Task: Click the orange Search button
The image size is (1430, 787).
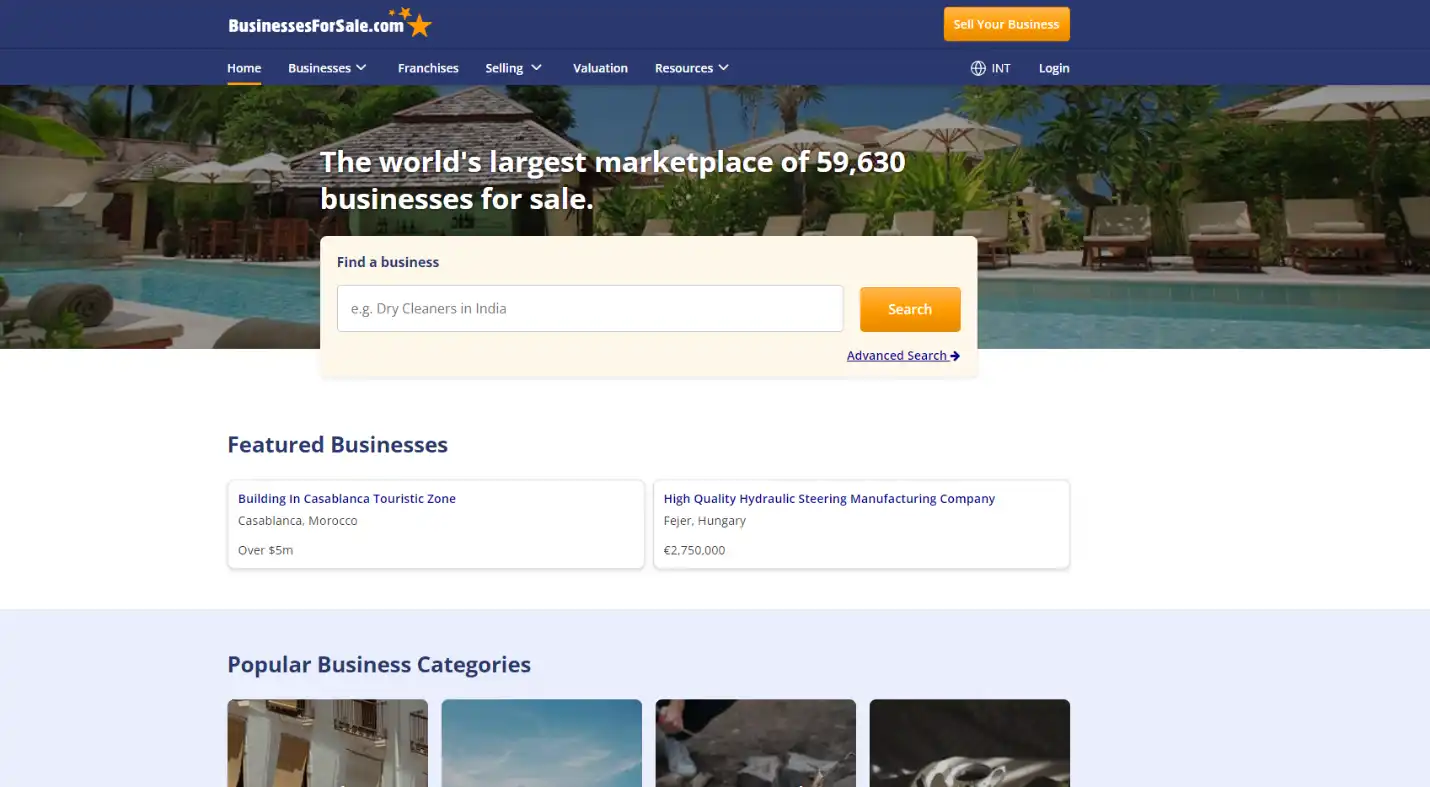Action: click(910, 309)
